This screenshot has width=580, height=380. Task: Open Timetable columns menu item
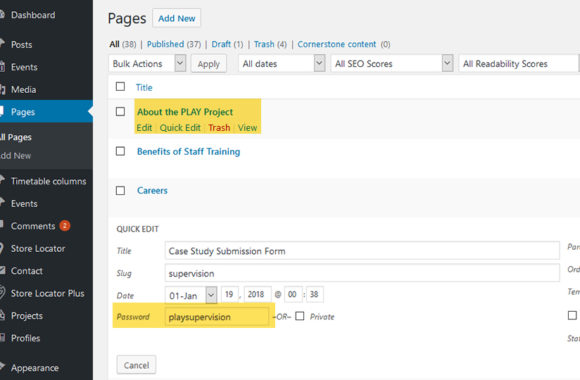coord(48,181)
